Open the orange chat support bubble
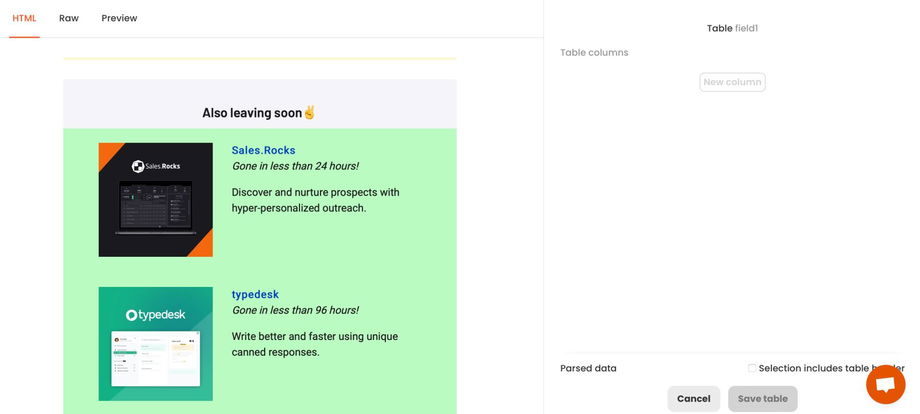 click(x=885, y=385)
